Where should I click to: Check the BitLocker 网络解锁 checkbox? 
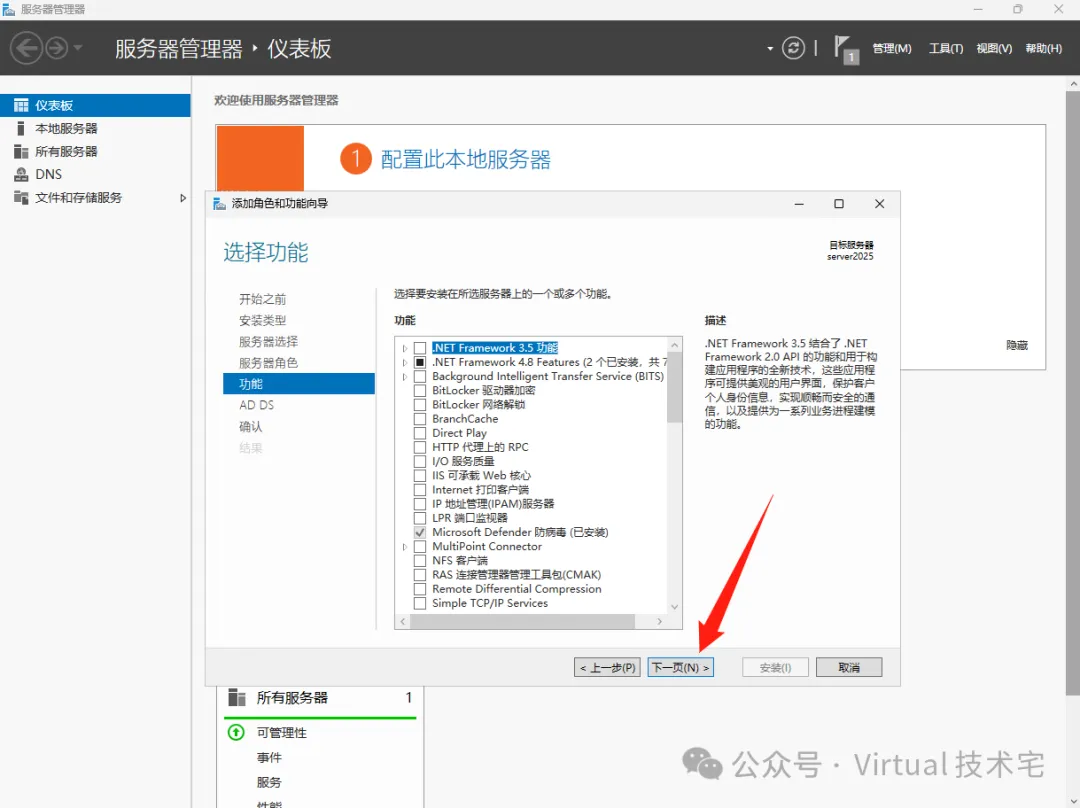pyautogui.click(x=419, y=405)
